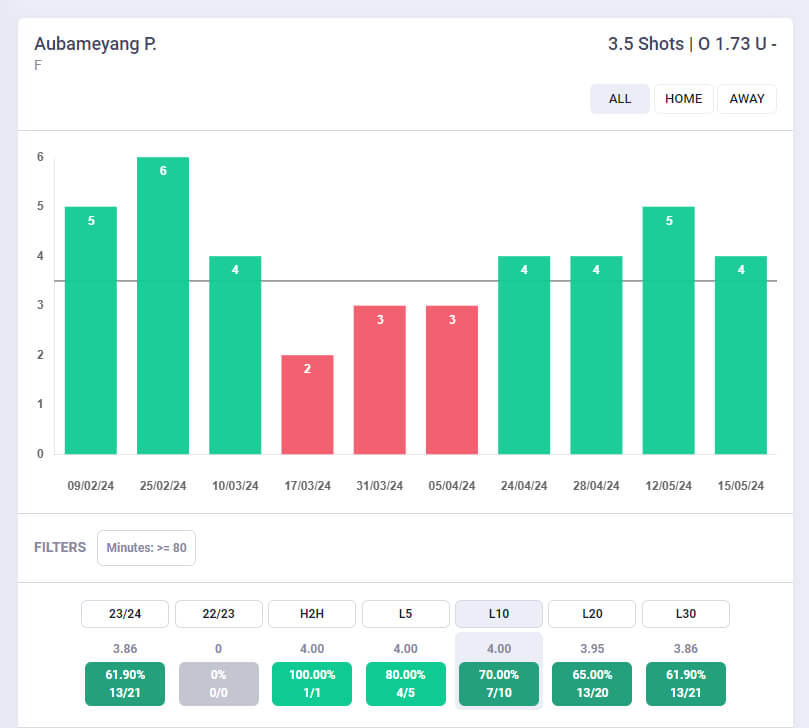Click the 17/03/24 date label
The width and height of the screenshot is (809, 728).
[x=308, y=486]
